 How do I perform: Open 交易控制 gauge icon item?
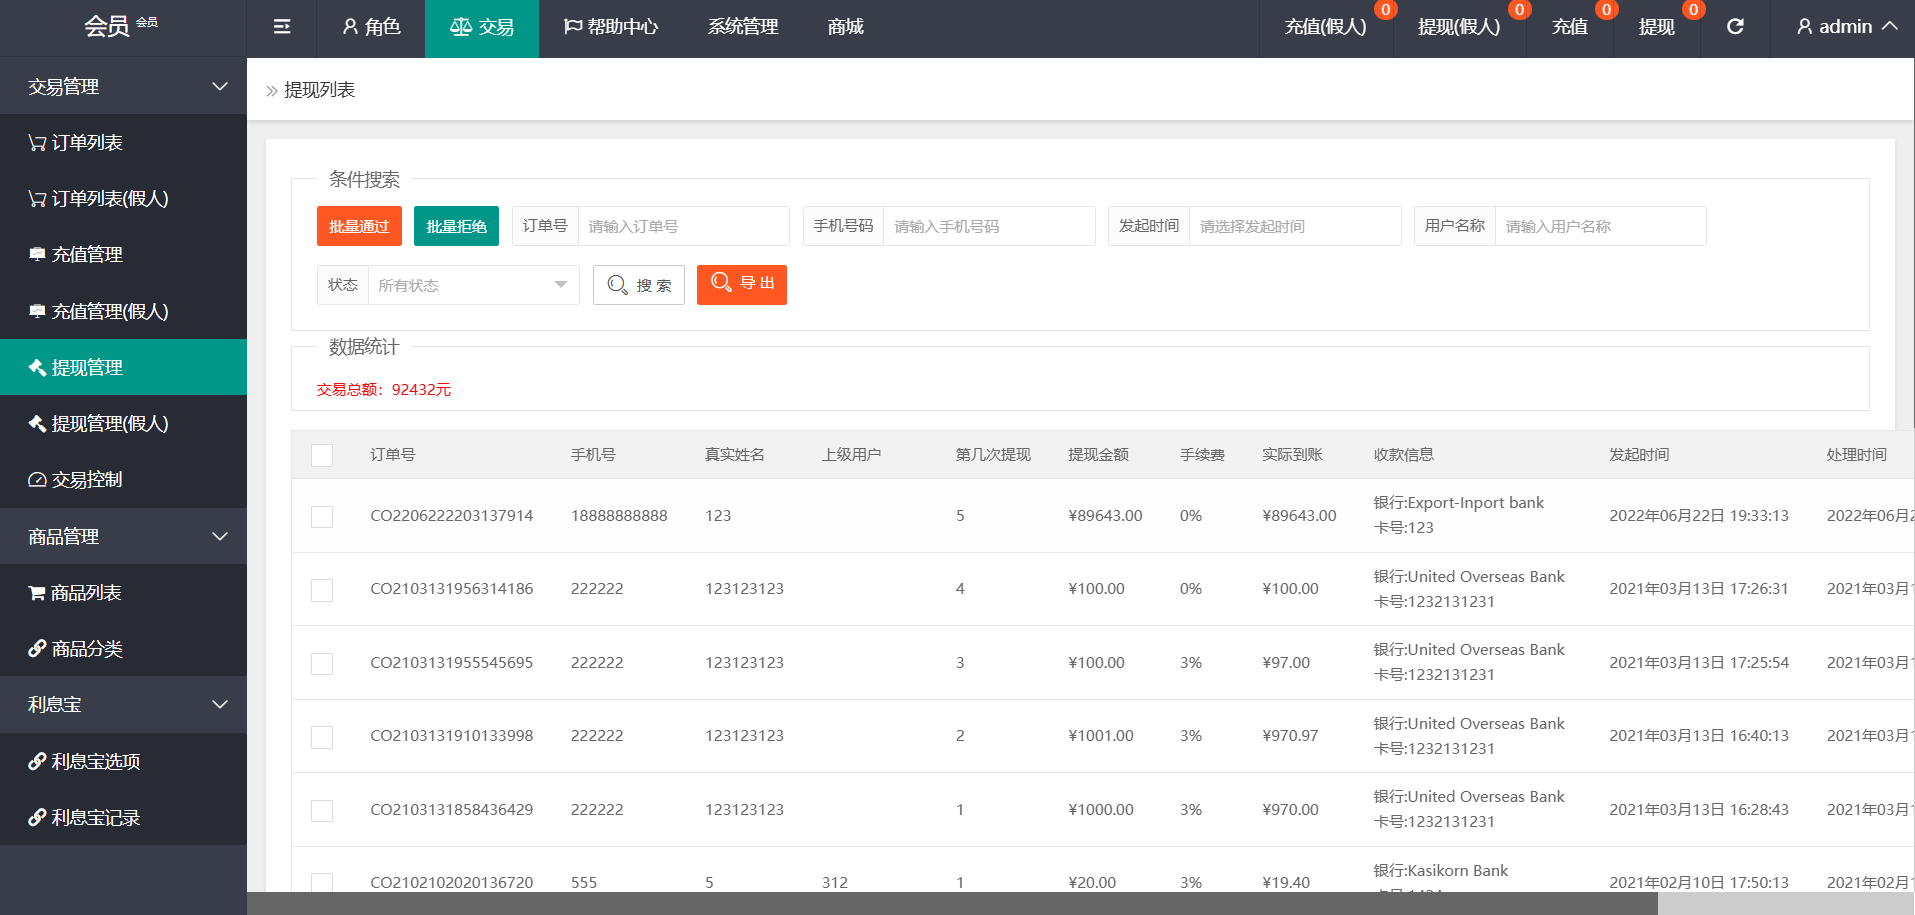[88, 480]
